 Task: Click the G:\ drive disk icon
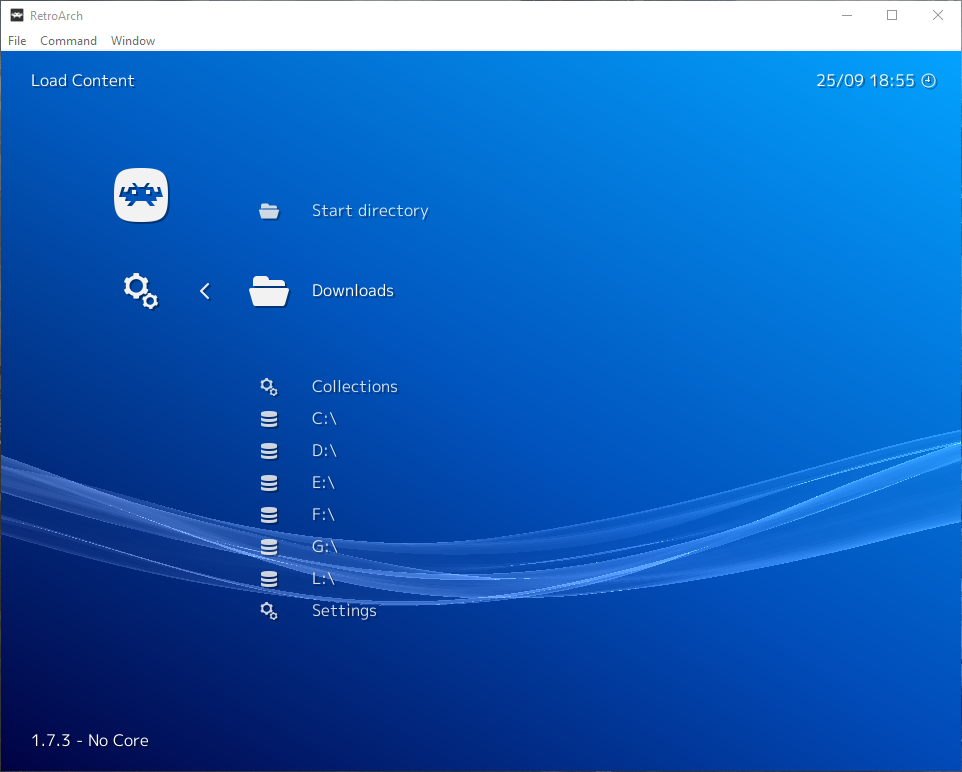click(x=268, y=547)
